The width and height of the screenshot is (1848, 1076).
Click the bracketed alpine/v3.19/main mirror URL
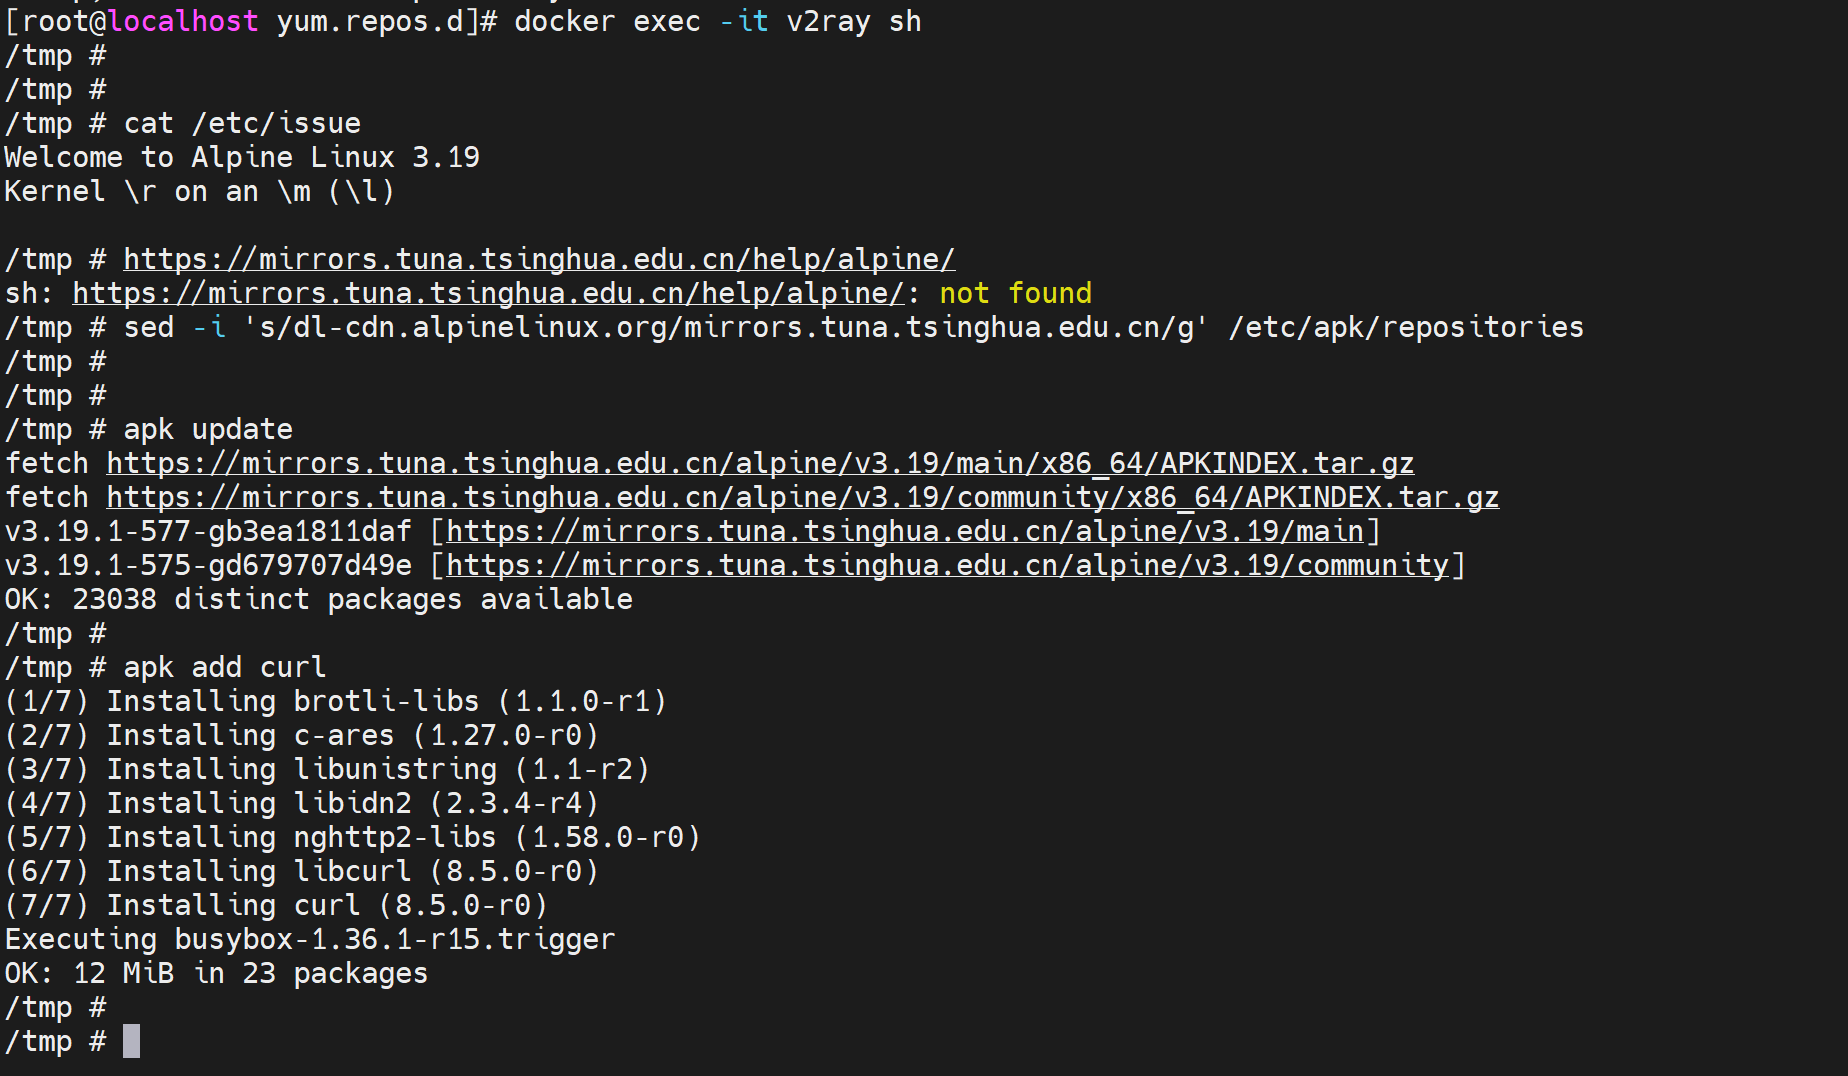905,532
